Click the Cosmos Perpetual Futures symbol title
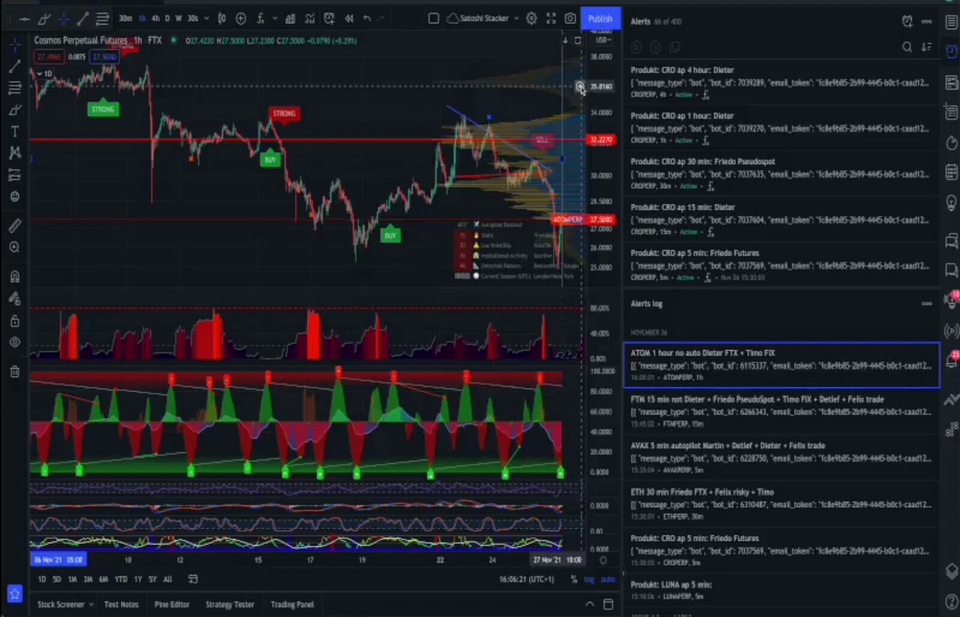Screen dimensions: 960x617 point(81,41)
